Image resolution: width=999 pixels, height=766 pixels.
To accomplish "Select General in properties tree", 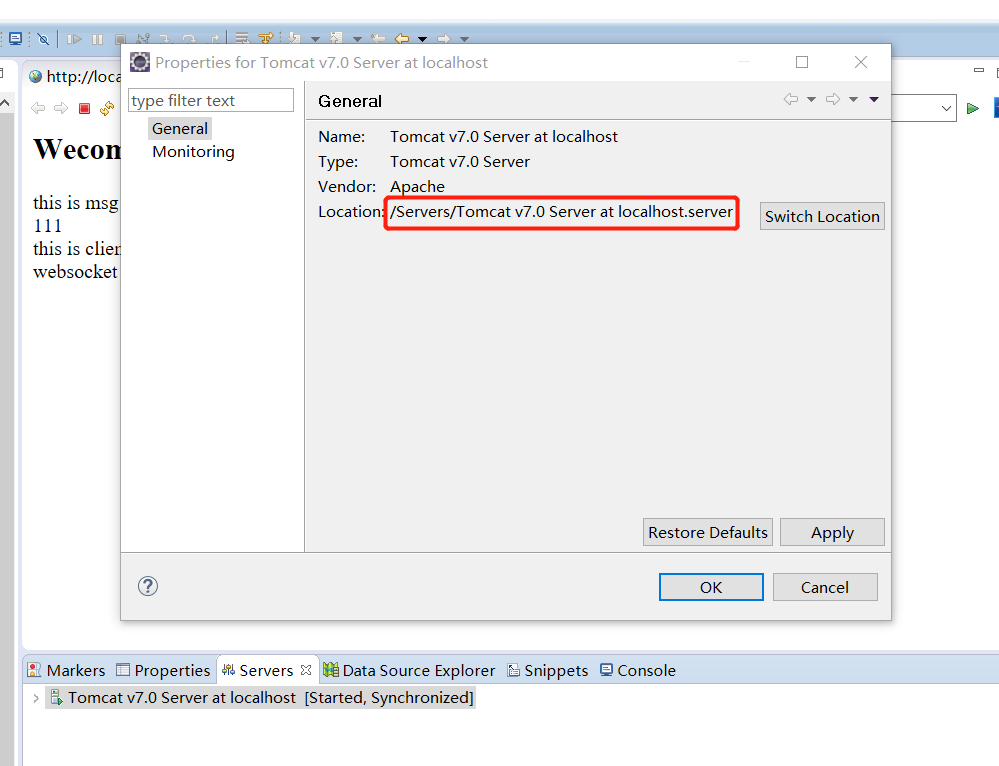I will click(x=180, y=129).
